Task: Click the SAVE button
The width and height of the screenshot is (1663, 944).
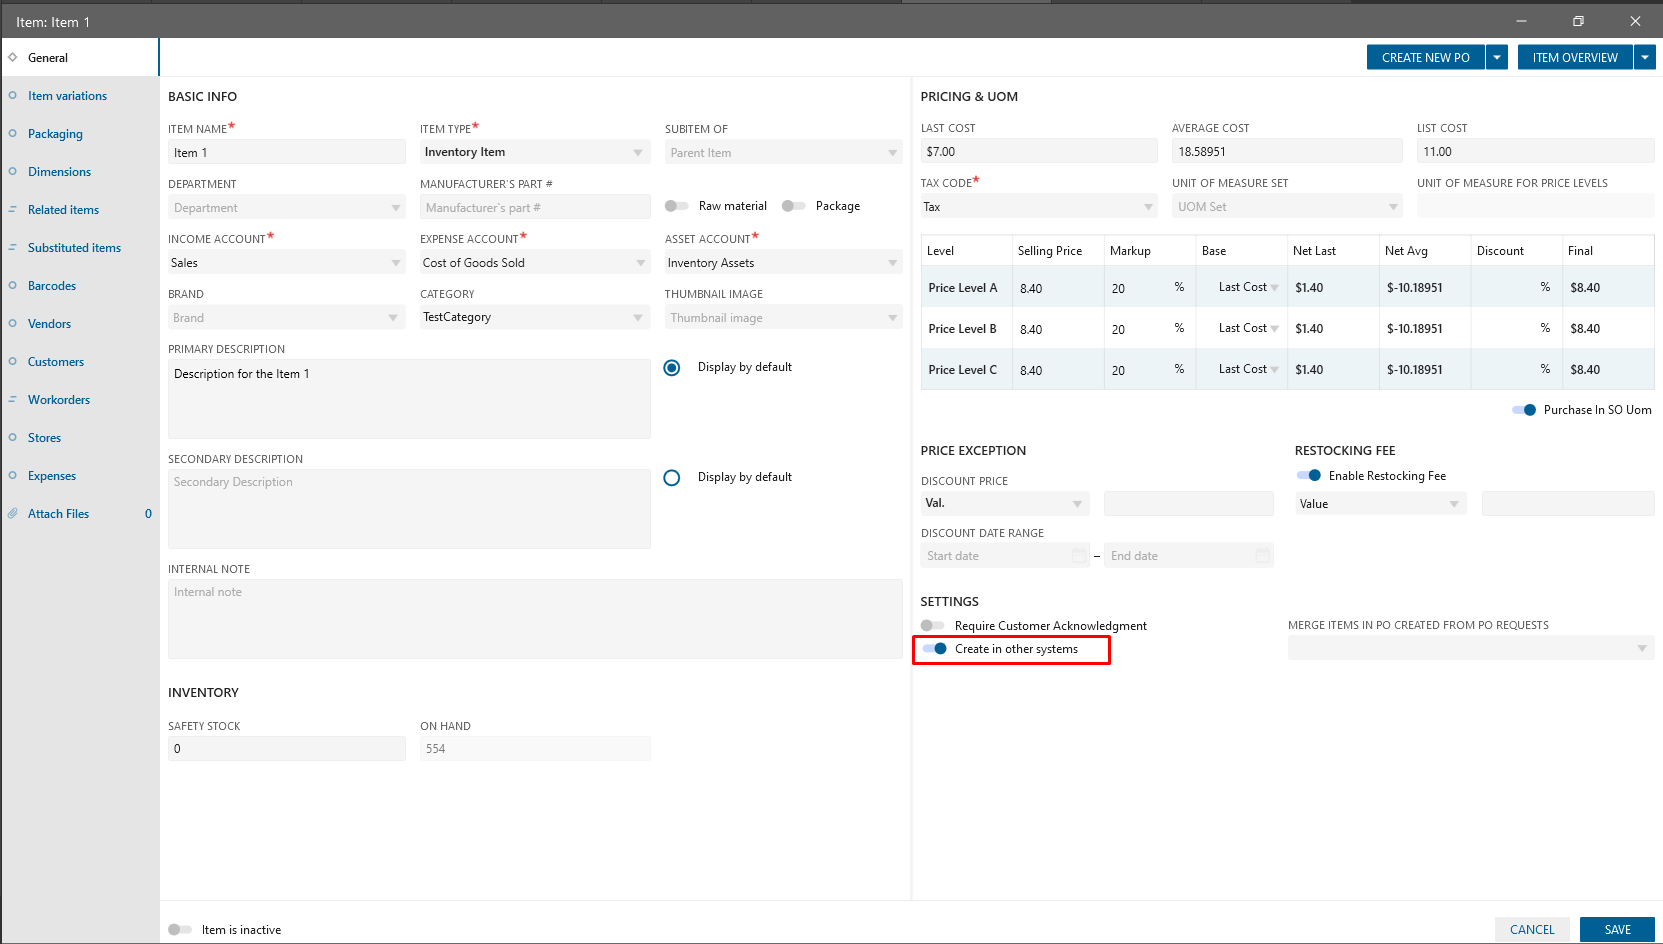Action: [1617, 930]
